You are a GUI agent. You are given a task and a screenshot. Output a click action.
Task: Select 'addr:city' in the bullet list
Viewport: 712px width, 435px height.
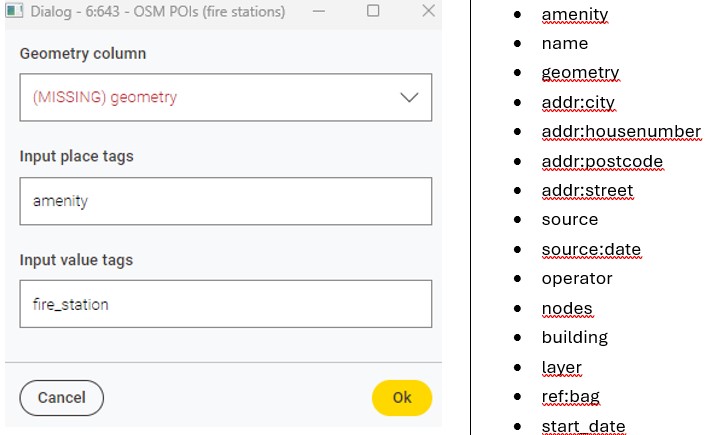(x=578, y=103)
